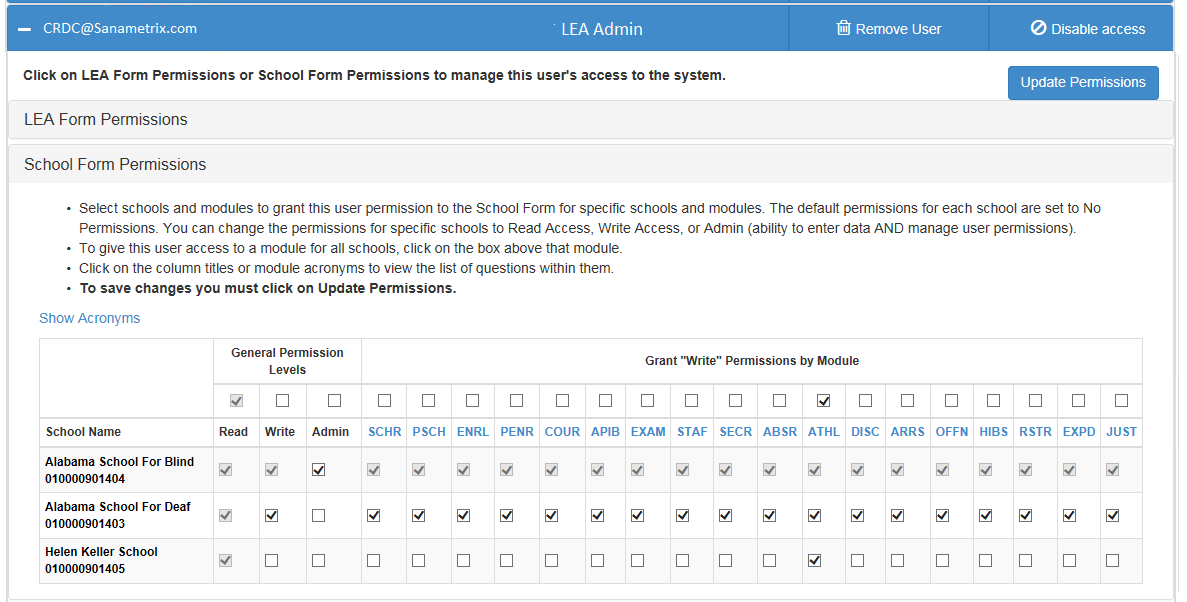The image size is (1187, 602).
Task: Check Admin permission for Helen Keller School
Action: point(319,561)
